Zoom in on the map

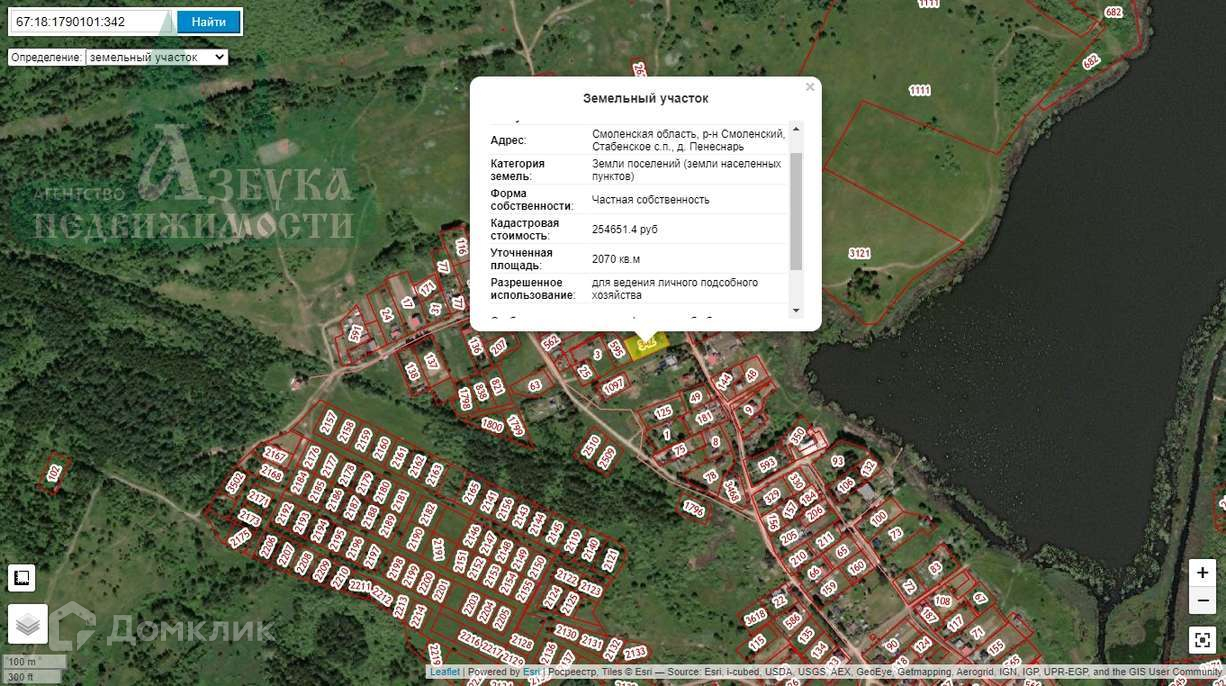[x=1203, y=573]
